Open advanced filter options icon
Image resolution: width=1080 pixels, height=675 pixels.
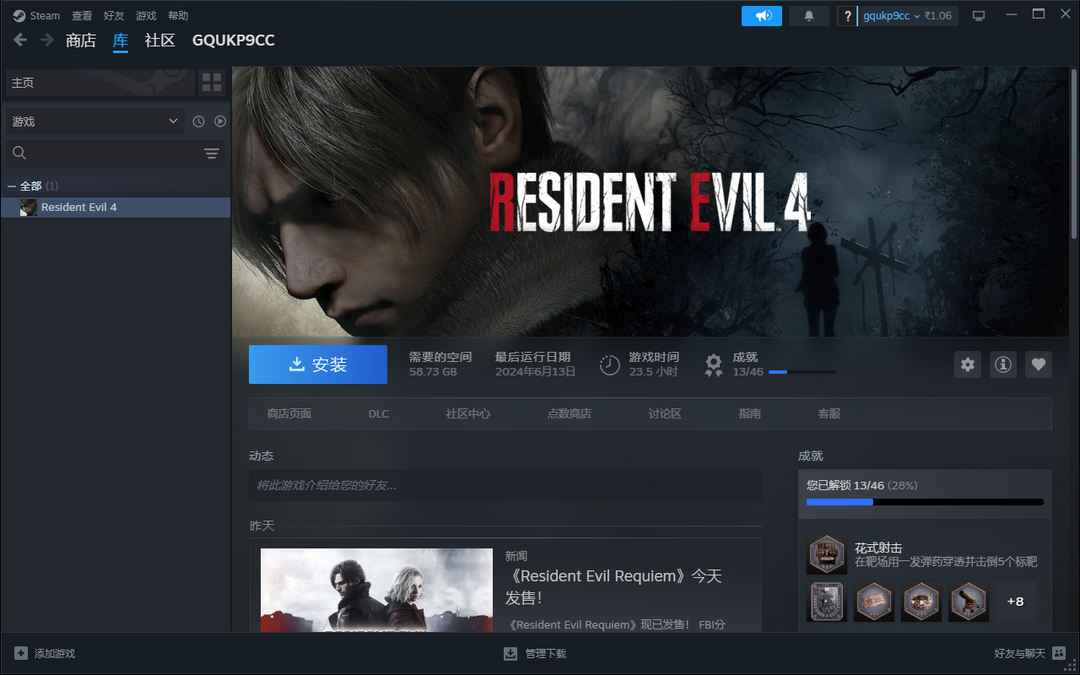pos(211,153)
